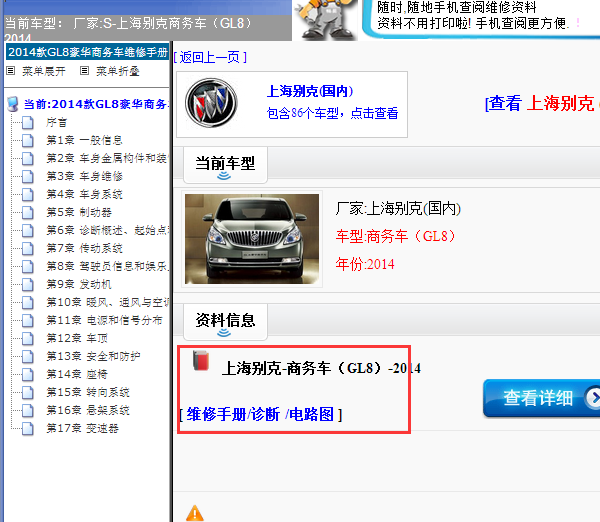This screenshot has height=522, width=600.
Task: Click page icon next to 序言
Action: [x=27, y=122]
